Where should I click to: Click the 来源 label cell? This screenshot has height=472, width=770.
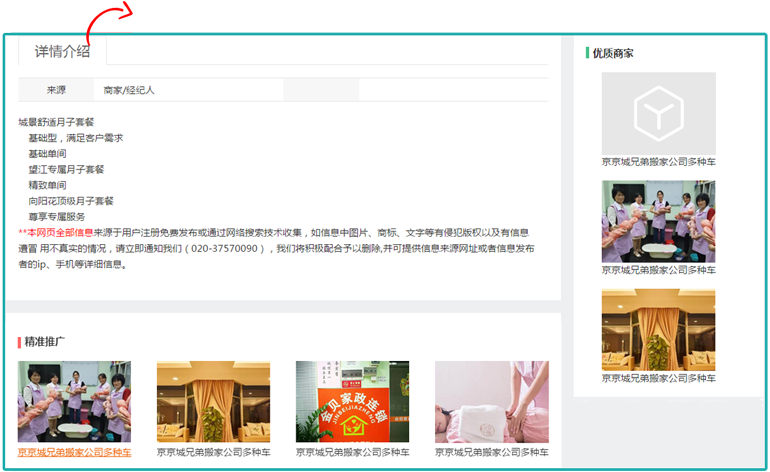point(56,90)
